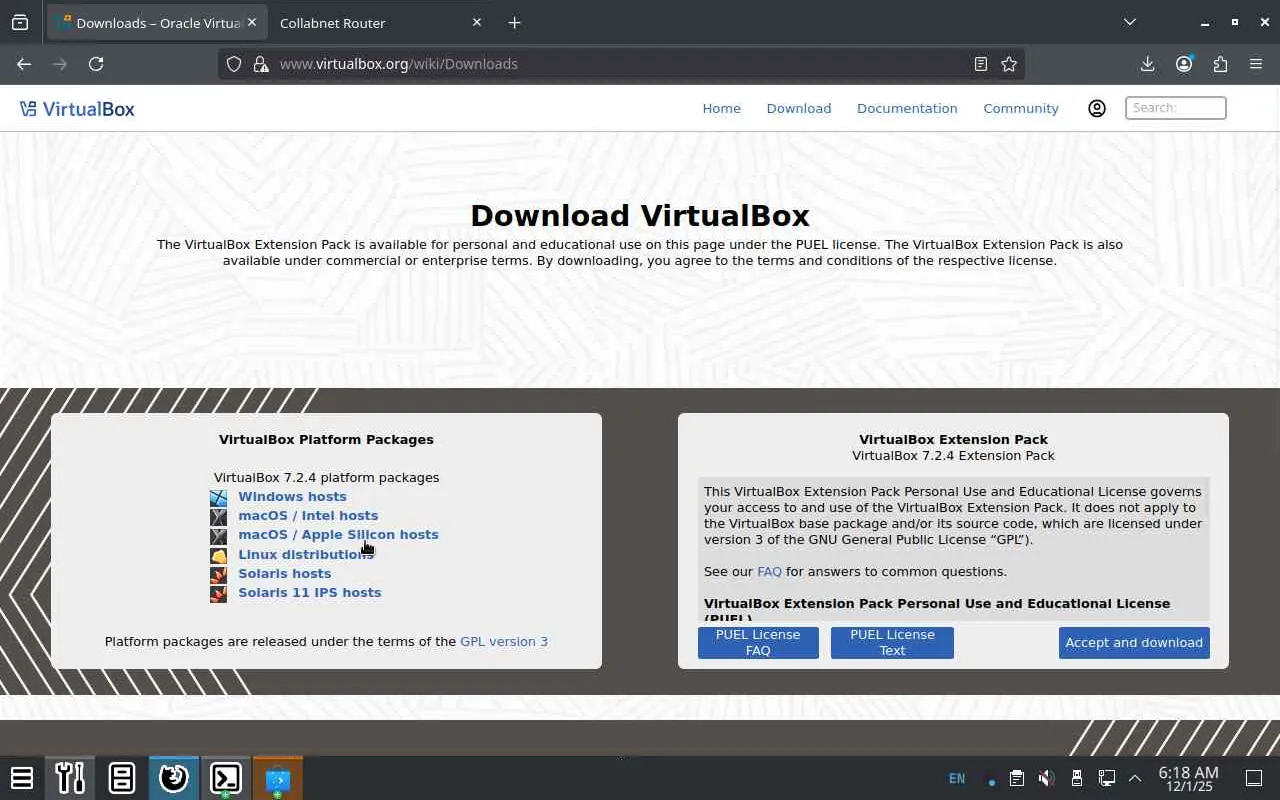Open a new browser tab
Viewport: 1280px width, 800px height.
tap(514, 22)
